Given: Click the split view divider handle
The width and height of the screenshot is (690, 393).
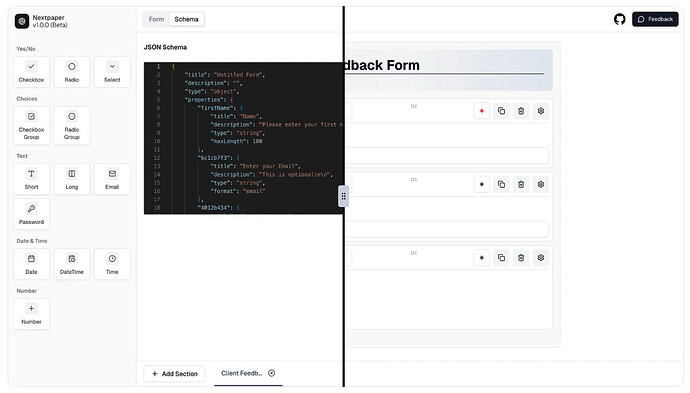Looking at the screenshot, I should tap(343, 196).
